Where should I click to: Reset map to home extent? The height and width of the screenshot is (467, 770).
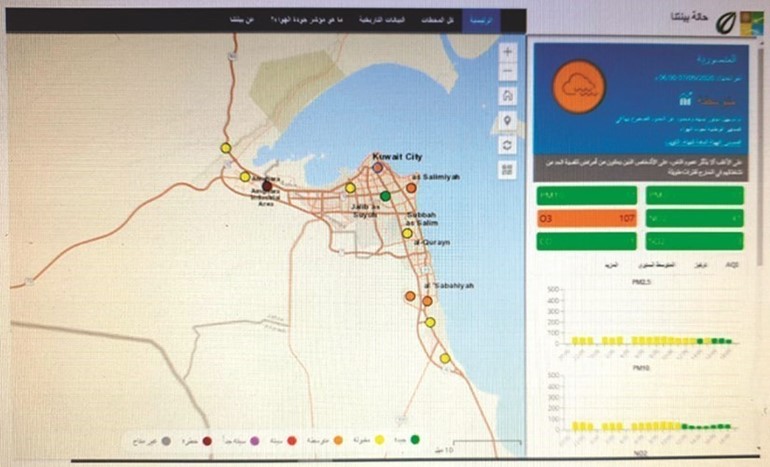click(x=508, y=96)
